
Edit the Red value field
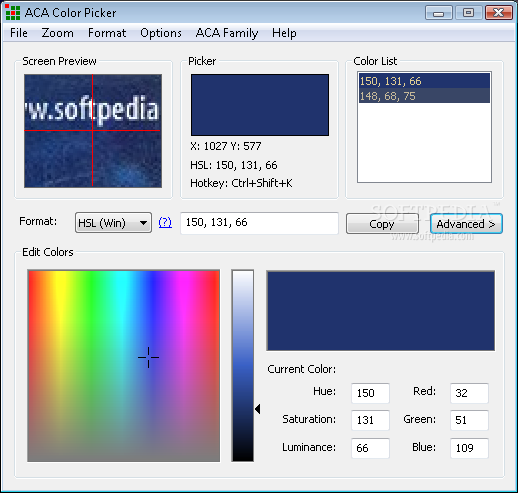[469, 393]
